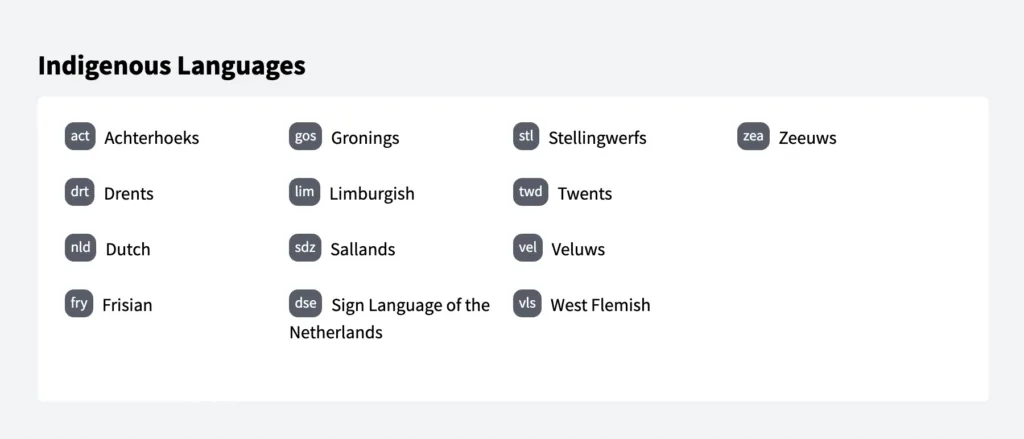Viewport: 1024px width, 439px height.
Task: Click the 'stl' language code badge
Action: click(x=527, y=137)
